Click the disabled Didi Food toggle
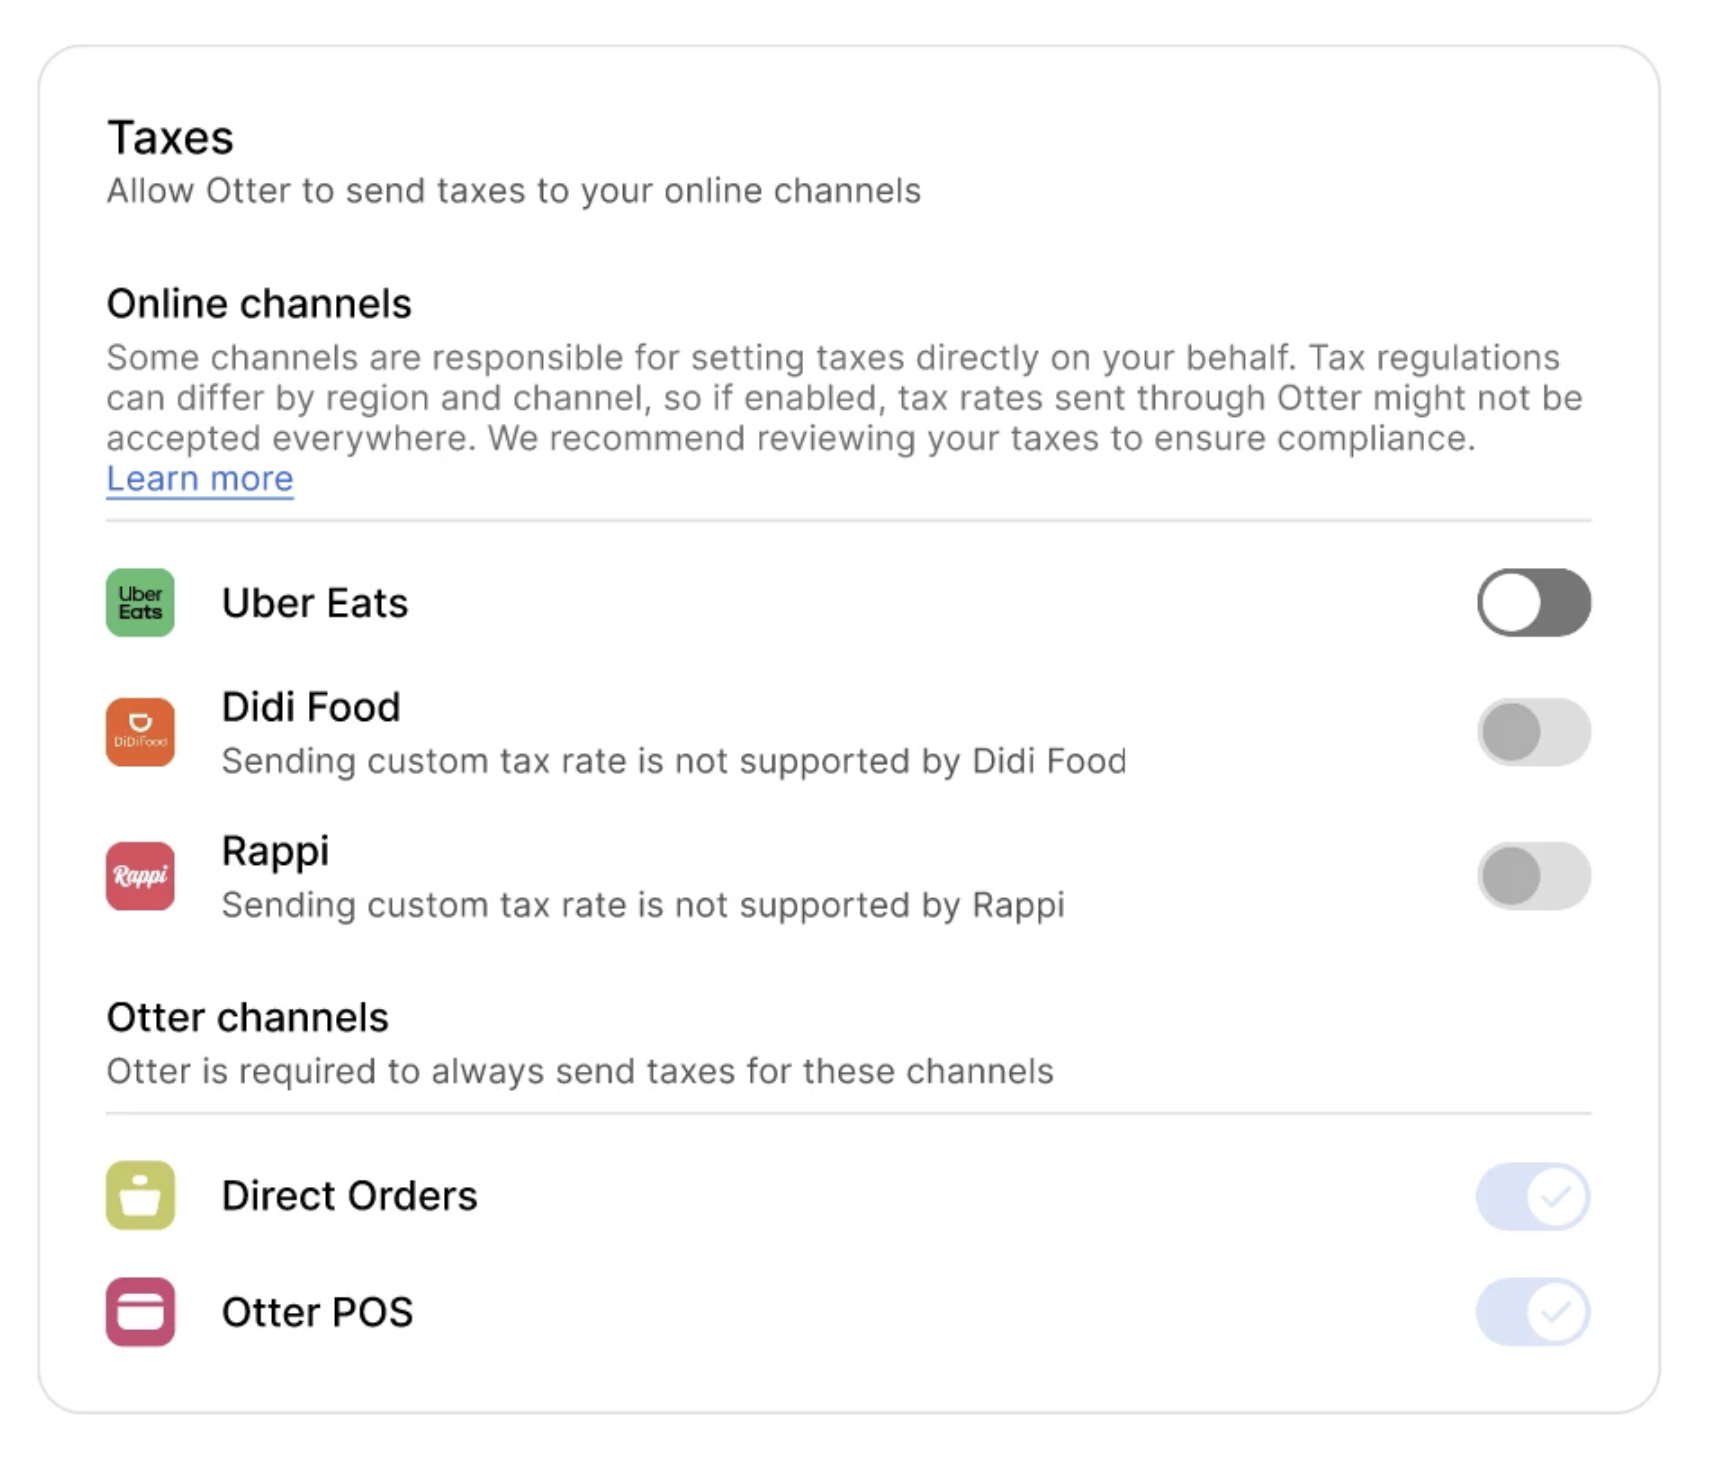 point(1533,732)
